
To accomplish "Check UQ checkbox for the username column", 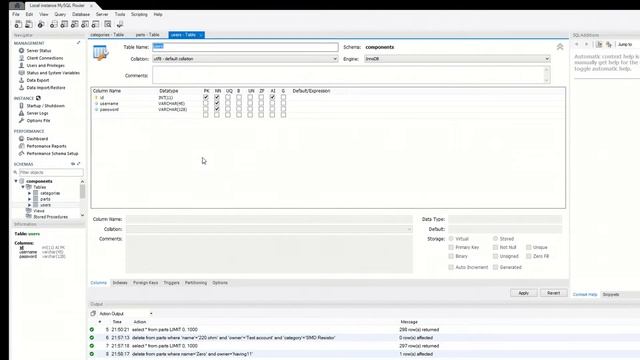I will click(x=228, y=104).
